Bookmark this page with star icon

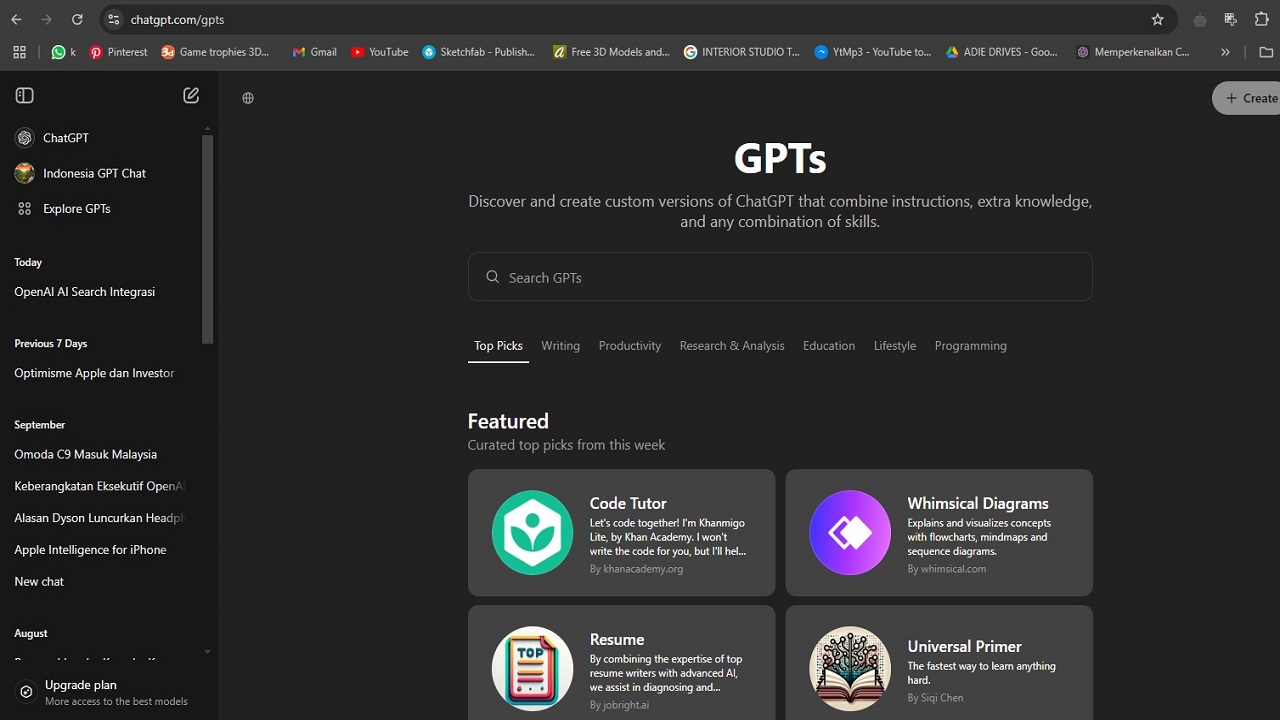click(1158, 19)
